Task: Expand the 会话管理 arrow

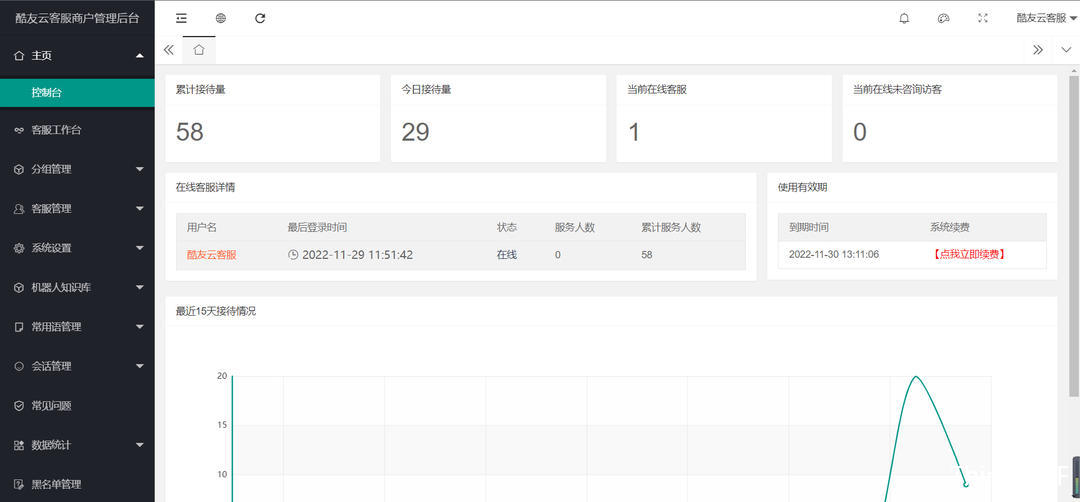Action: [x=140, y=366]
